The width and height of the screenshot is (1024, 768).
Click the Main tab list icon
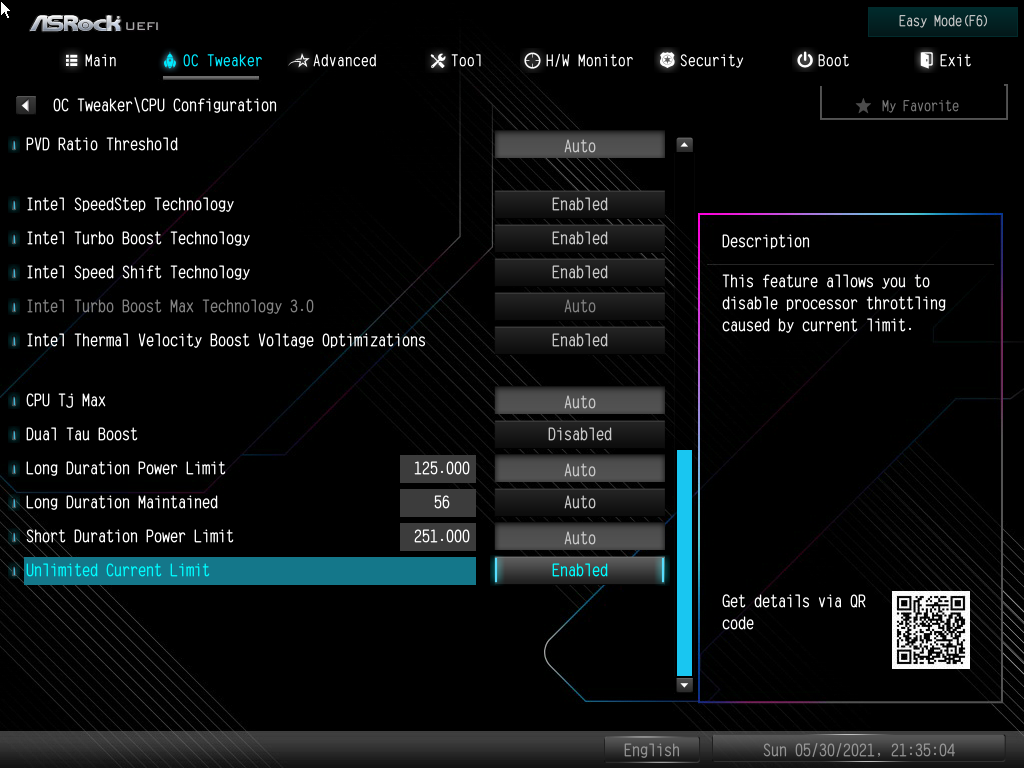tap(72, 61)
